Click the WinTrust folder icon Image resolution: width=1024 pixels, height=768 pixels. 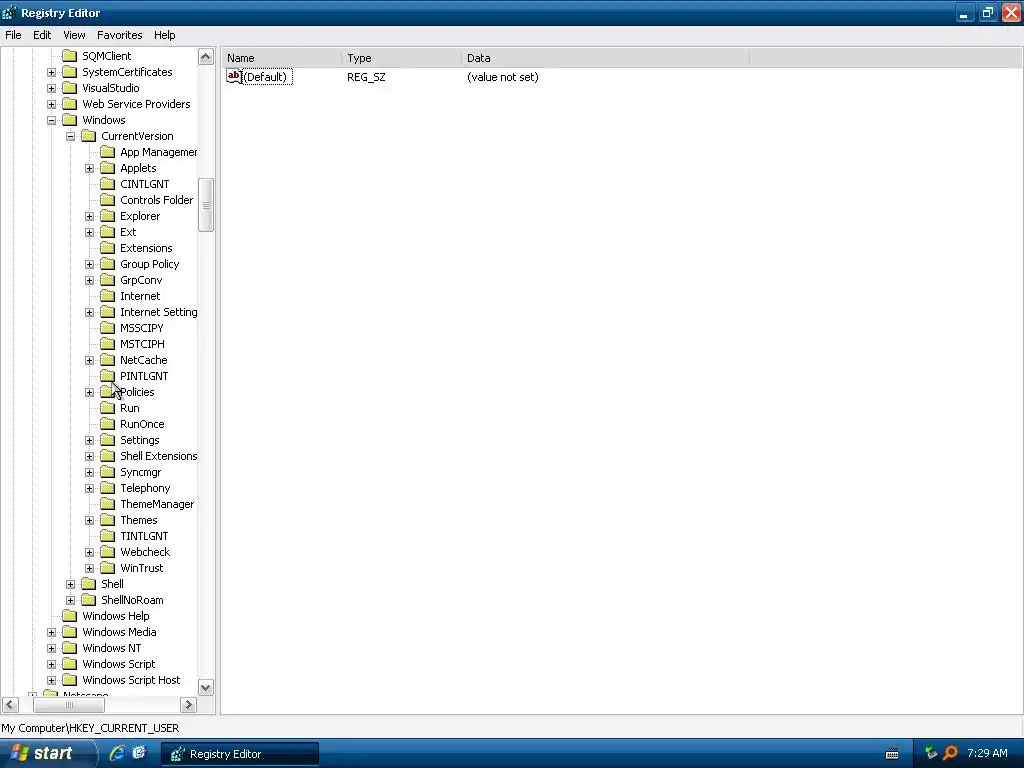[x=108, y=568]
